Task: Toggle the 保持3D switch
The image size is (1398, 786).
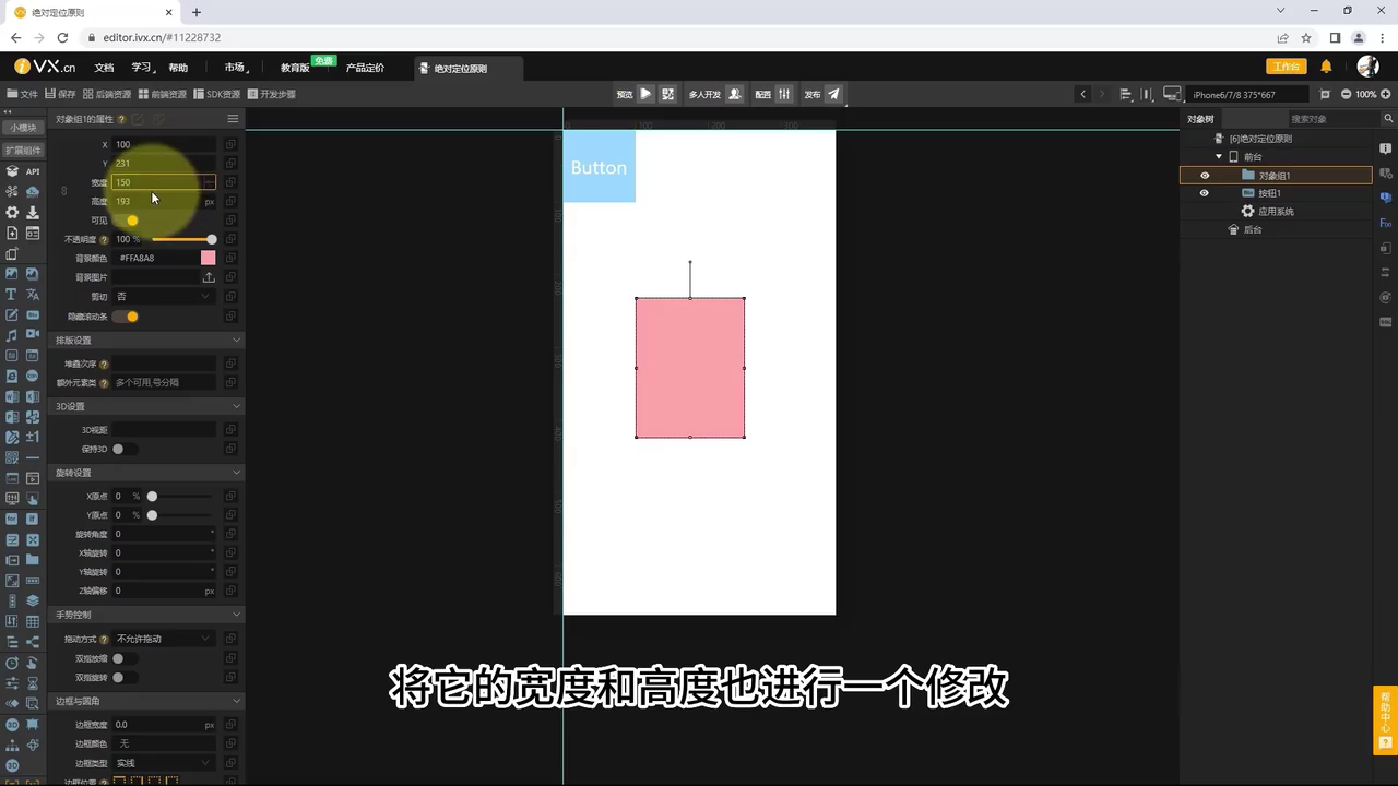Action: pos(124,449)
